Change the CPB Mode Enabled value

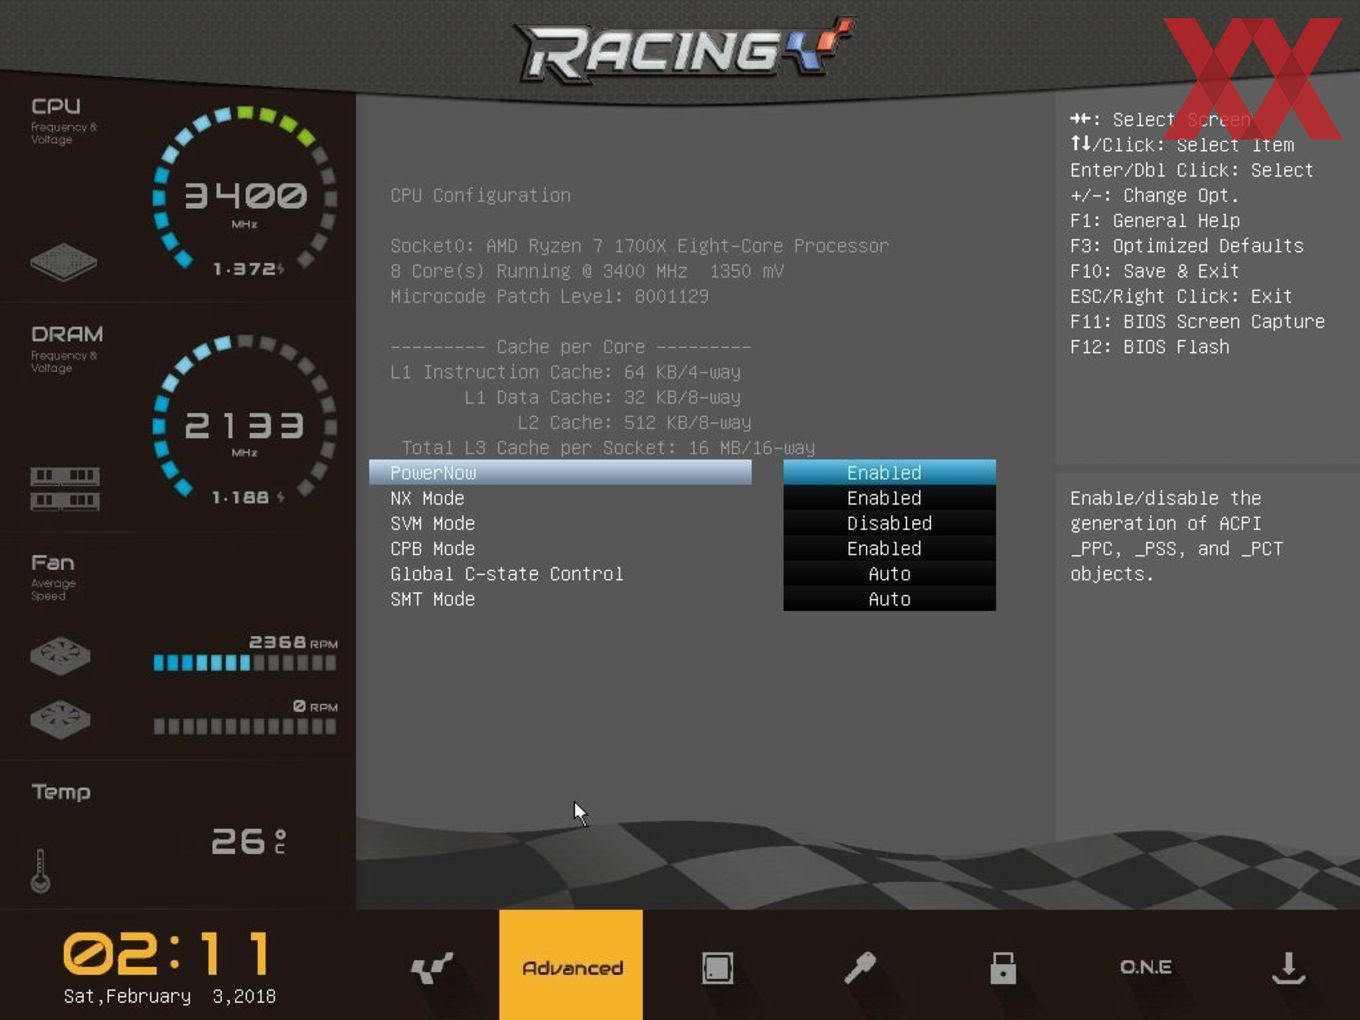[889, 548]
